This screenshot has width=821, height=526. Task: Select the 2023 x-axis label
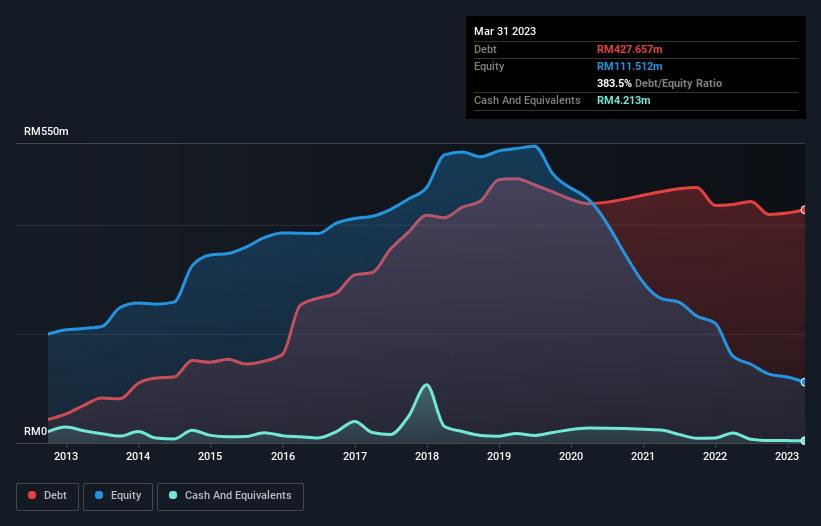coord(787,456)
